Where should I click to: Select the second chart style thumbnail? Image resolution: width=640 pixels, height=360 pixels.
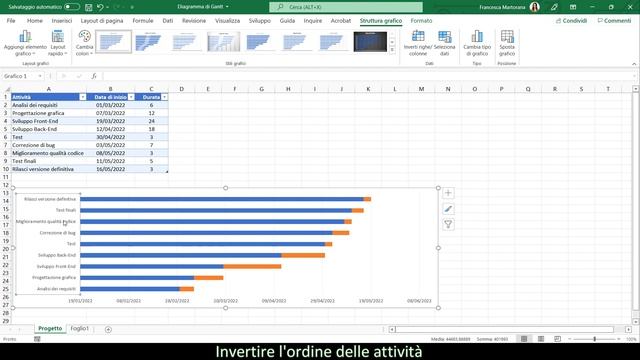tap(149, 41)
